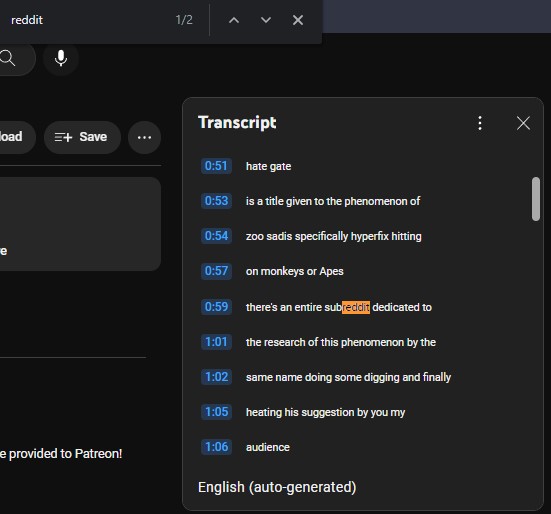Click the transcript scrollbar thumb
This screenshot has width=551, height=514.
point(536,199)
